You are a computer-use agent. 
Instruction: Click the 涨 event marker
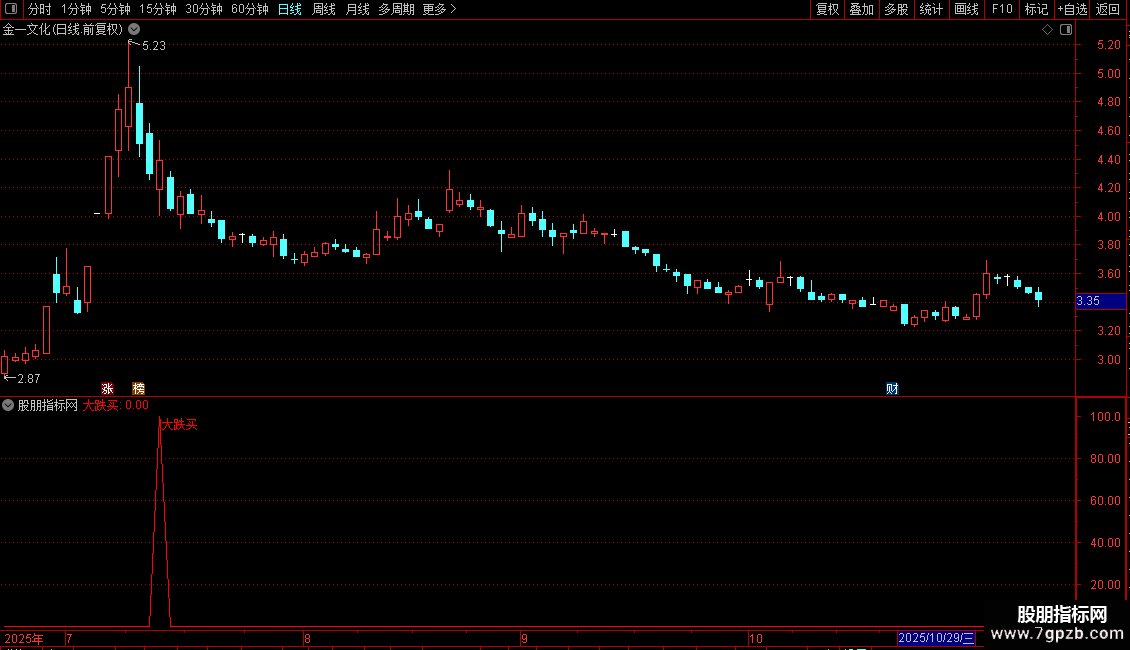click(107, 389)
